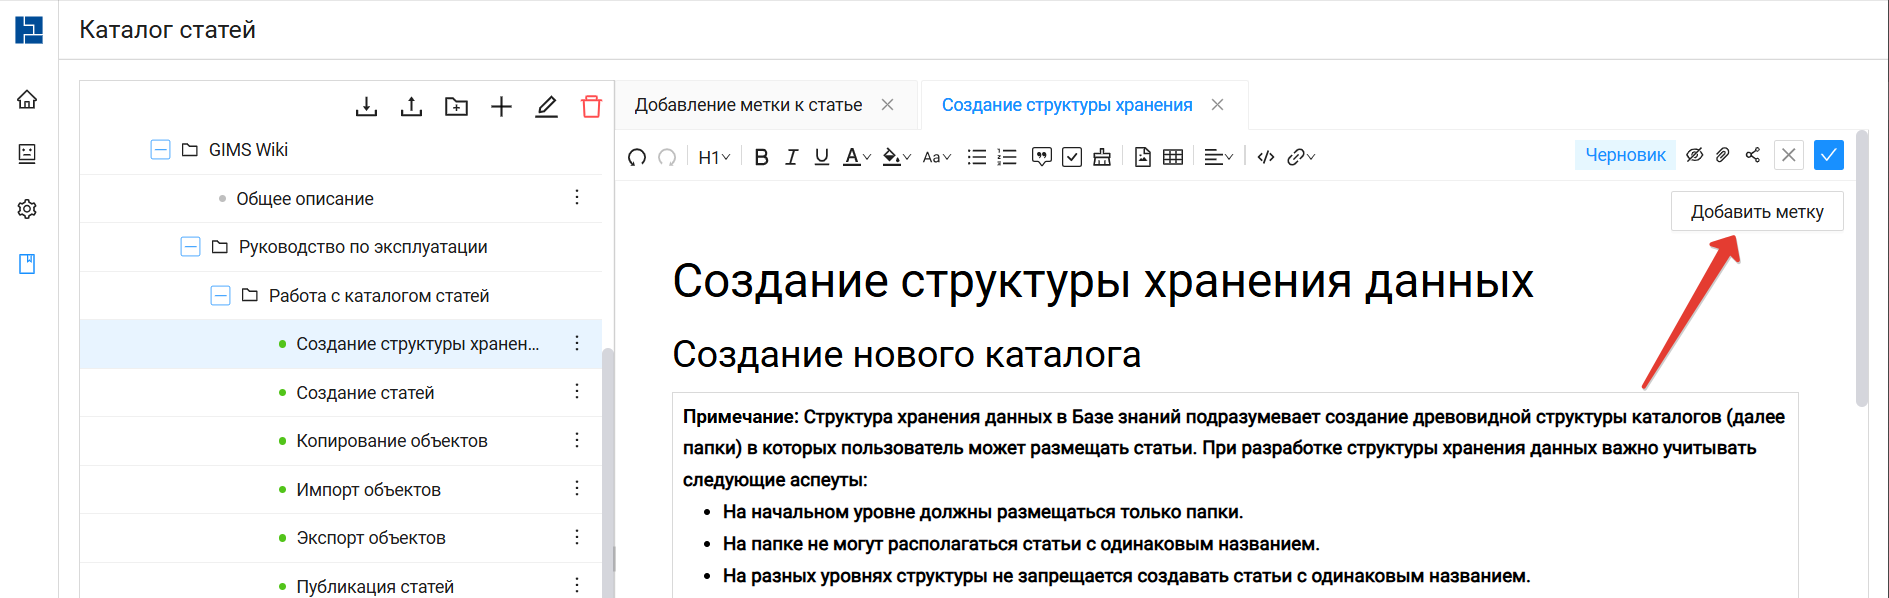Toggle article visibility eye icon
Viewport: 1889px width, 598px height.
[x=1694, y=155]
